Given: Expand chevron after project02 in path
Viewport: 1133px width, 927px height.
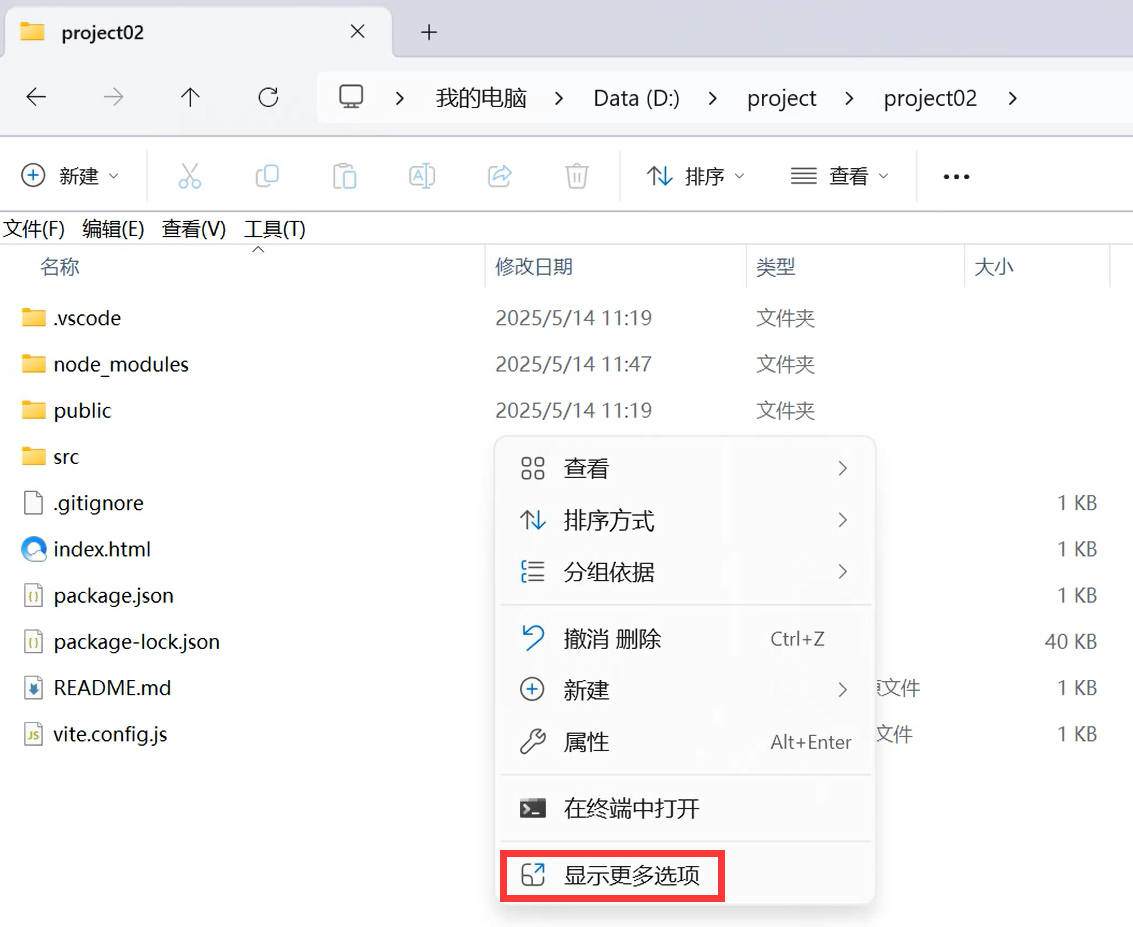Looking at the screenshot, I should coord(1012,98).
